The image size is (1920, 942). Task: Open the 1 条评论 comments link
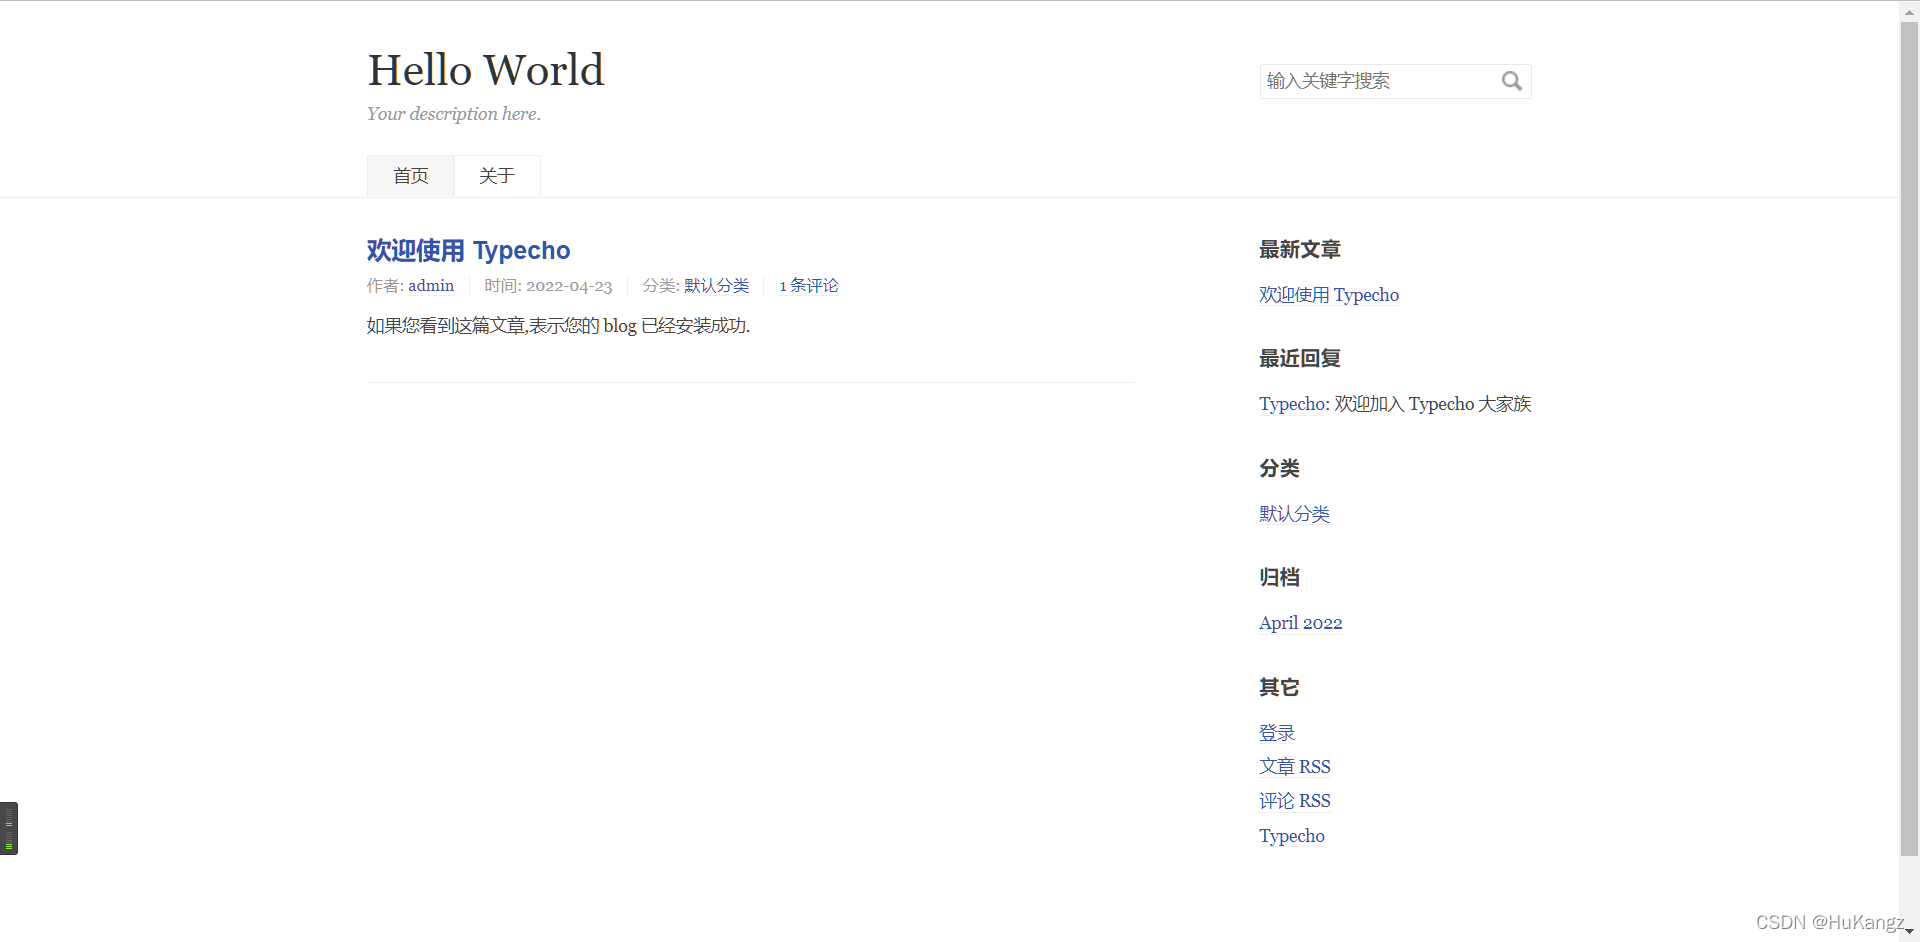[808, 286]
